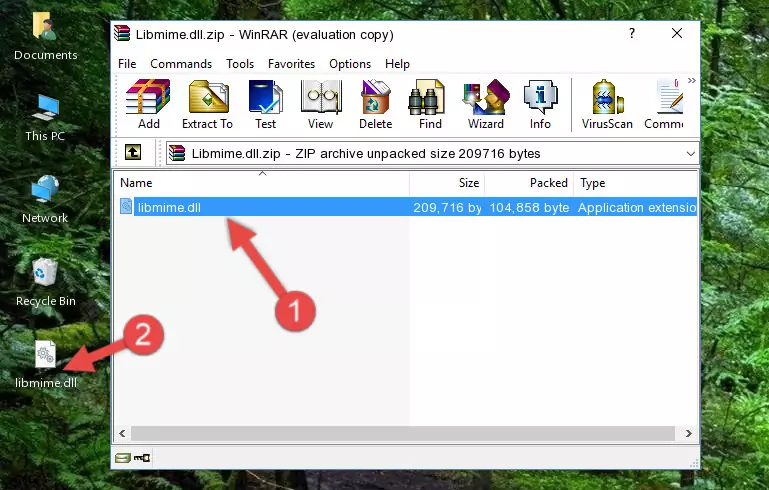The width and height of the screenshot is (769, 490).
Task: Click the Extract To toolbar icon
Action: tap(207, 104)
